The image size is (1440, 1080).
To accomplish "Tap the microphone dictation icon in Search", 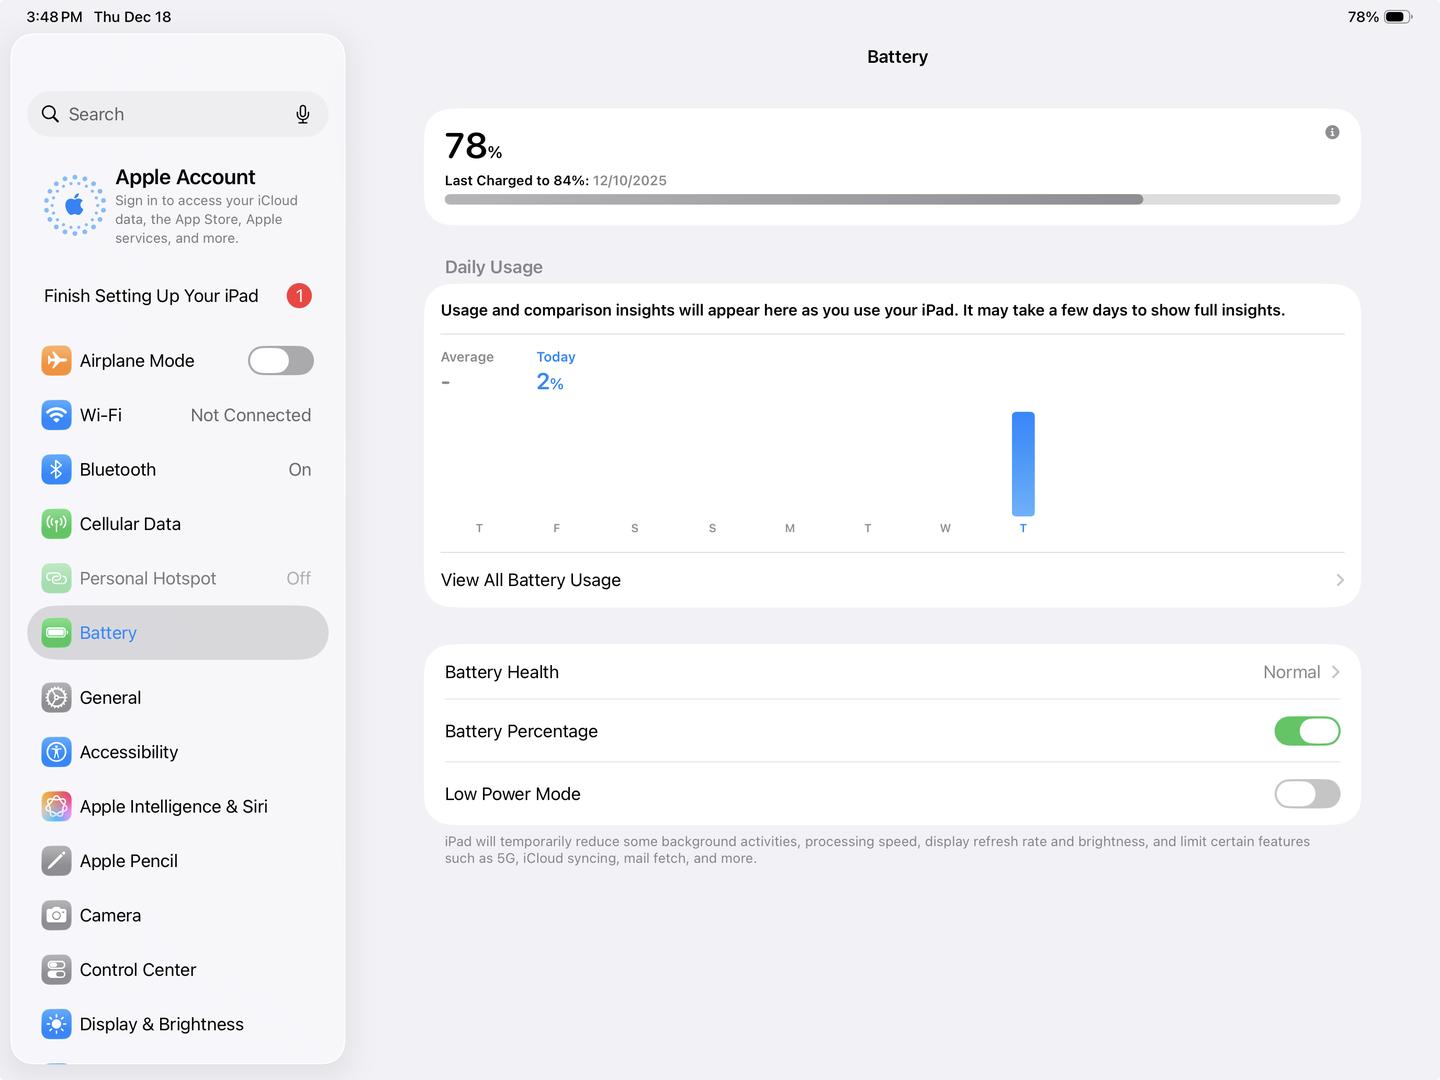I will pos(303,114).
